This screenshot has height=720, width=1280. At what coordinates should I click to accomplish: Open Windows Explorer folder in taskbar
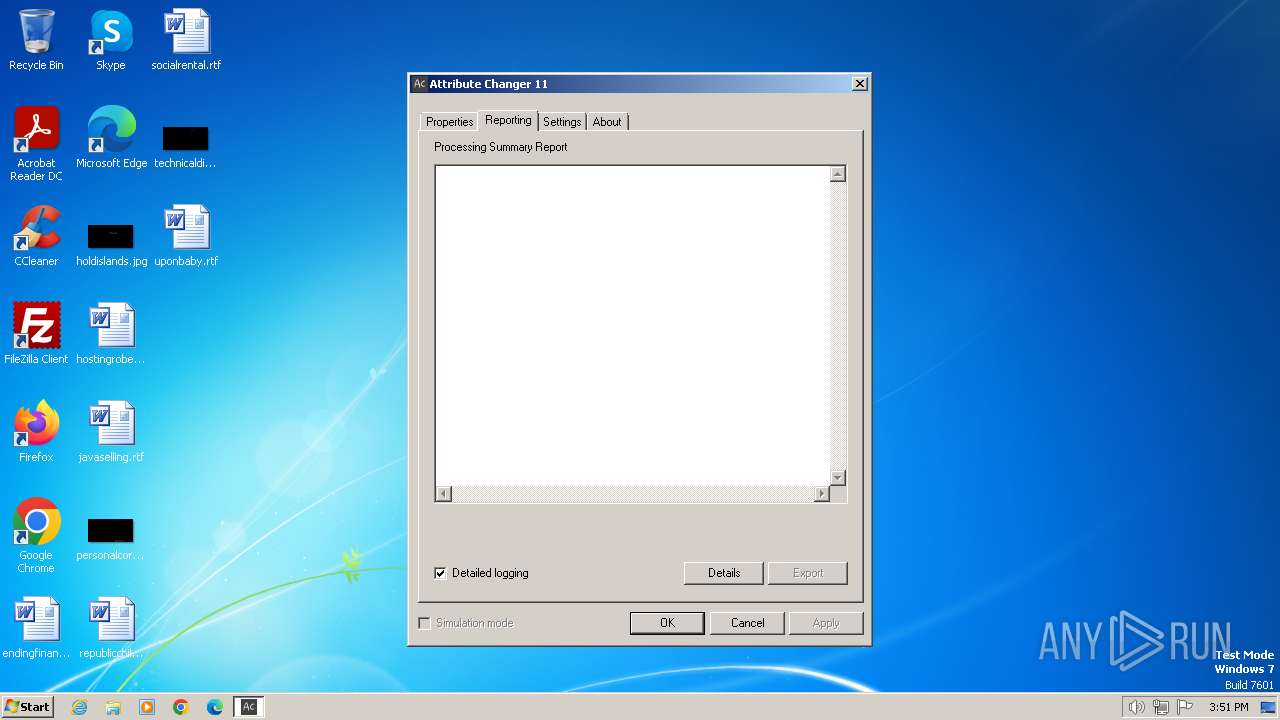coord(113,707)
